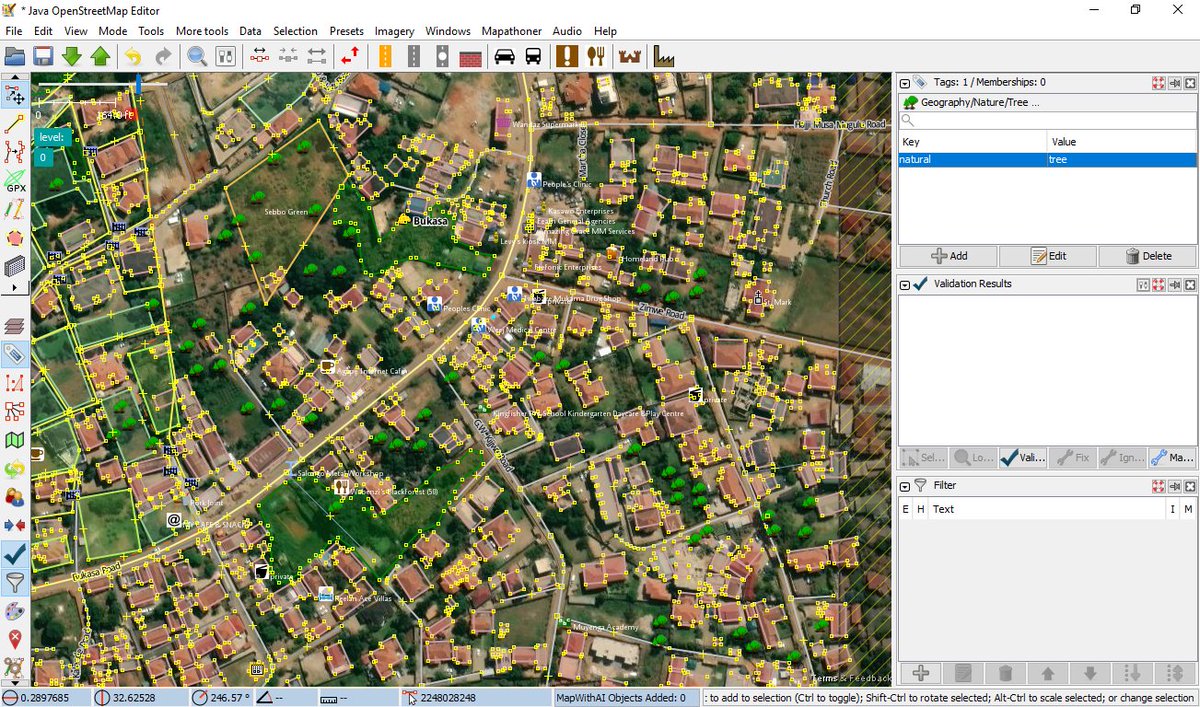Save the layer using the floppy disk icon

43,57
